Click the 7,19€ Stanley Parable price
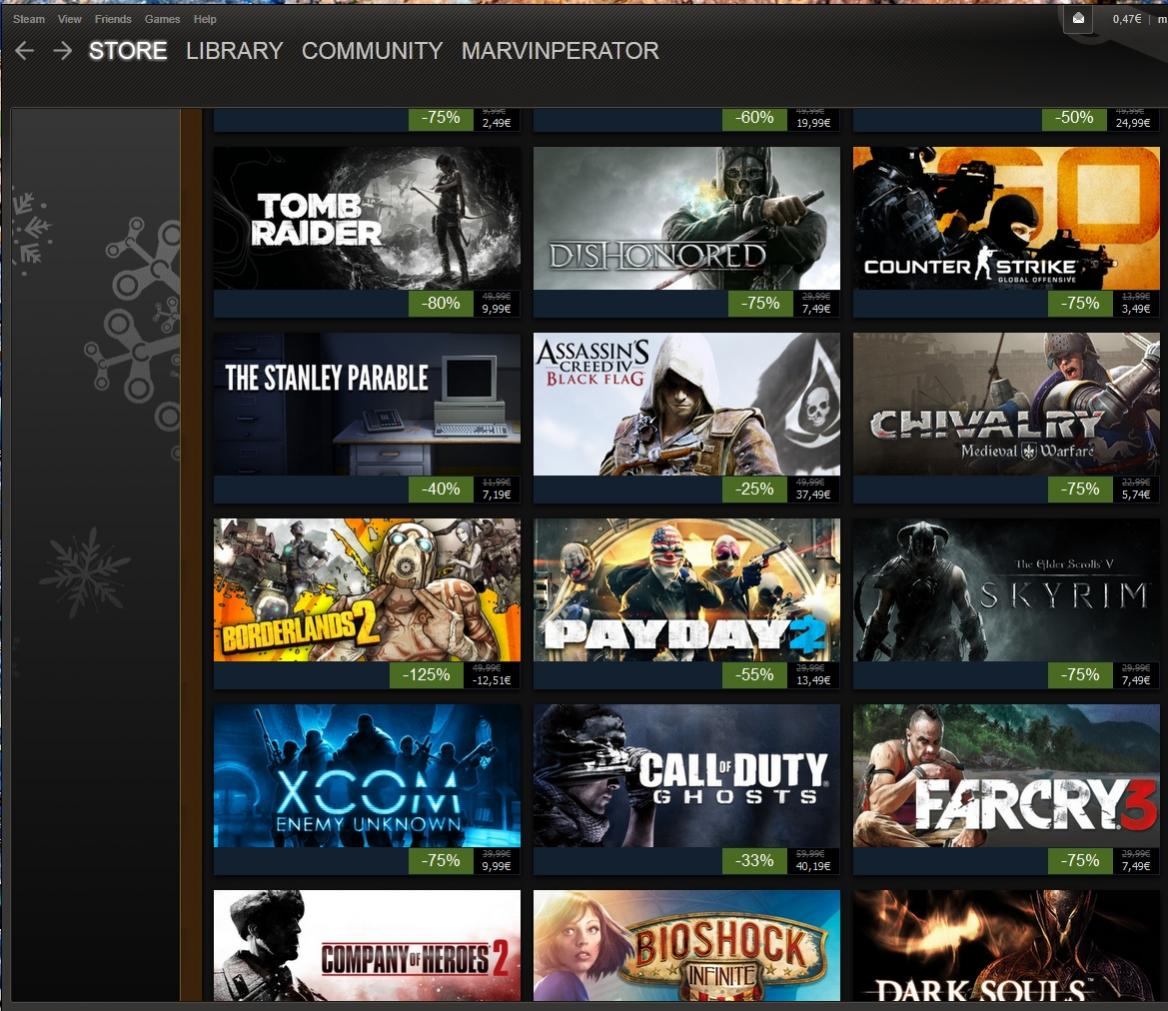This screenshot has width=1168, height=1011. [x=496, y=495]
